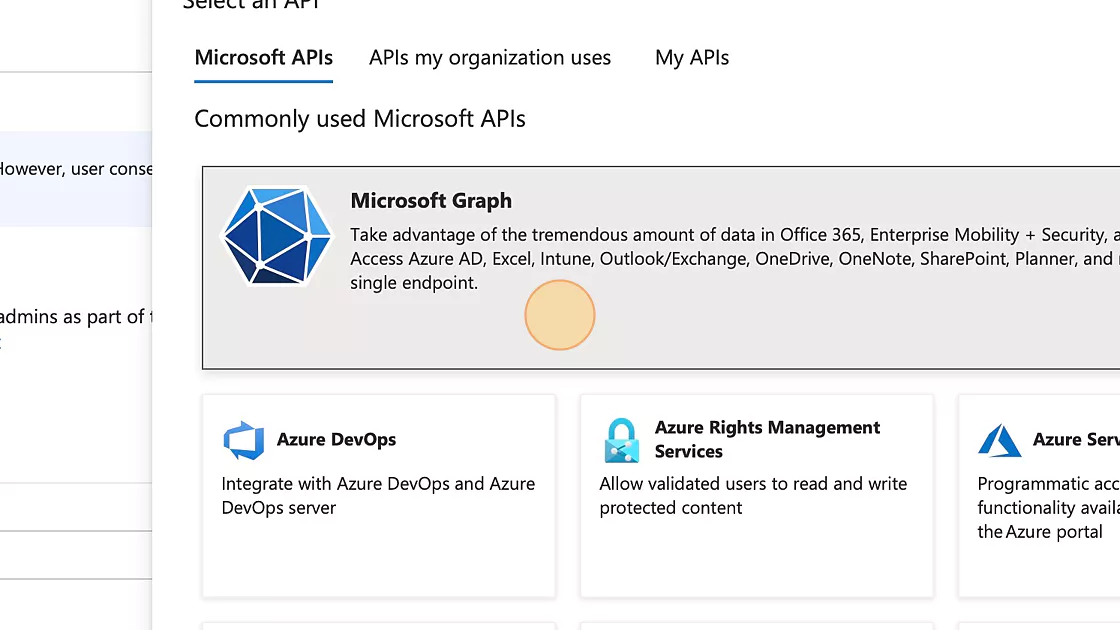Viewport: 1120px width, 630px height.
Task: Select the My APIs tab
Action: 691,57
